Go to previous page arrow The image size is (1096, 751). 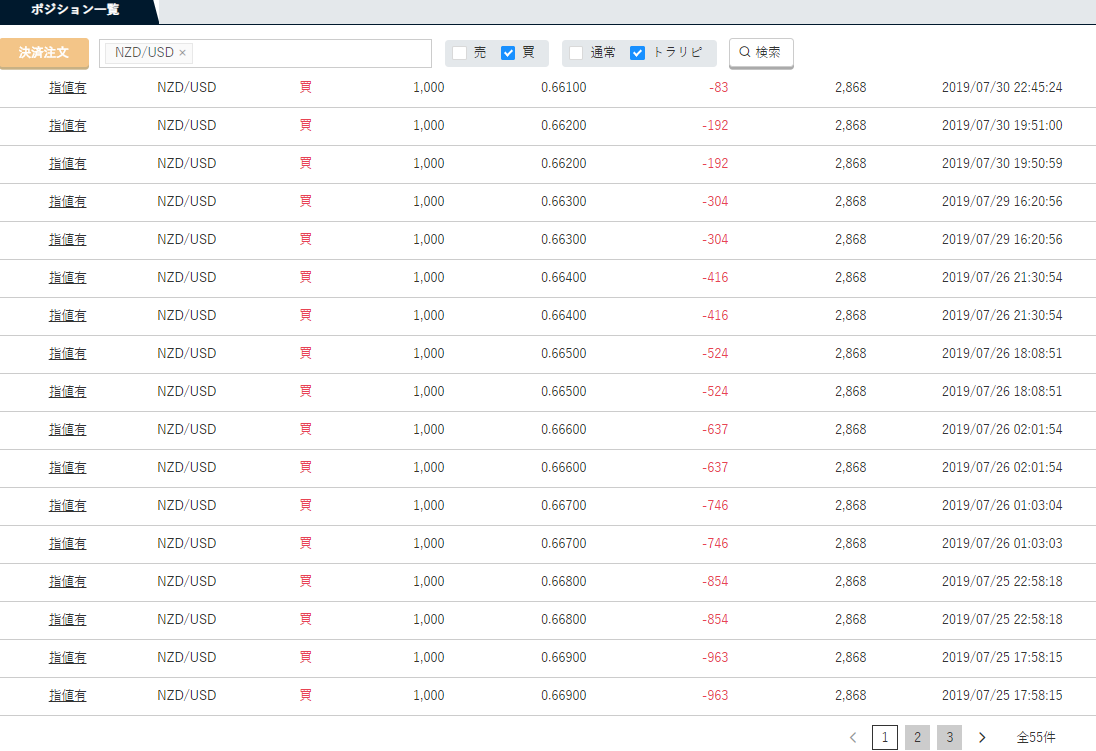coord(853,737)
